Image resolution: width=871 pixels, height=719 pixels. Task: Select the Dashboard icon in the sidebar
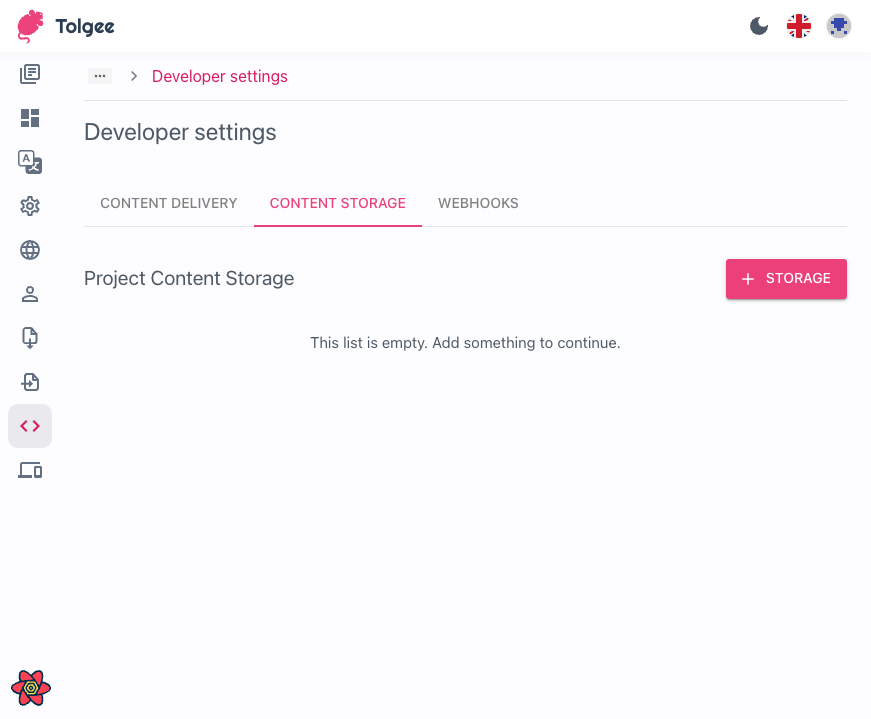pos(30,118)
